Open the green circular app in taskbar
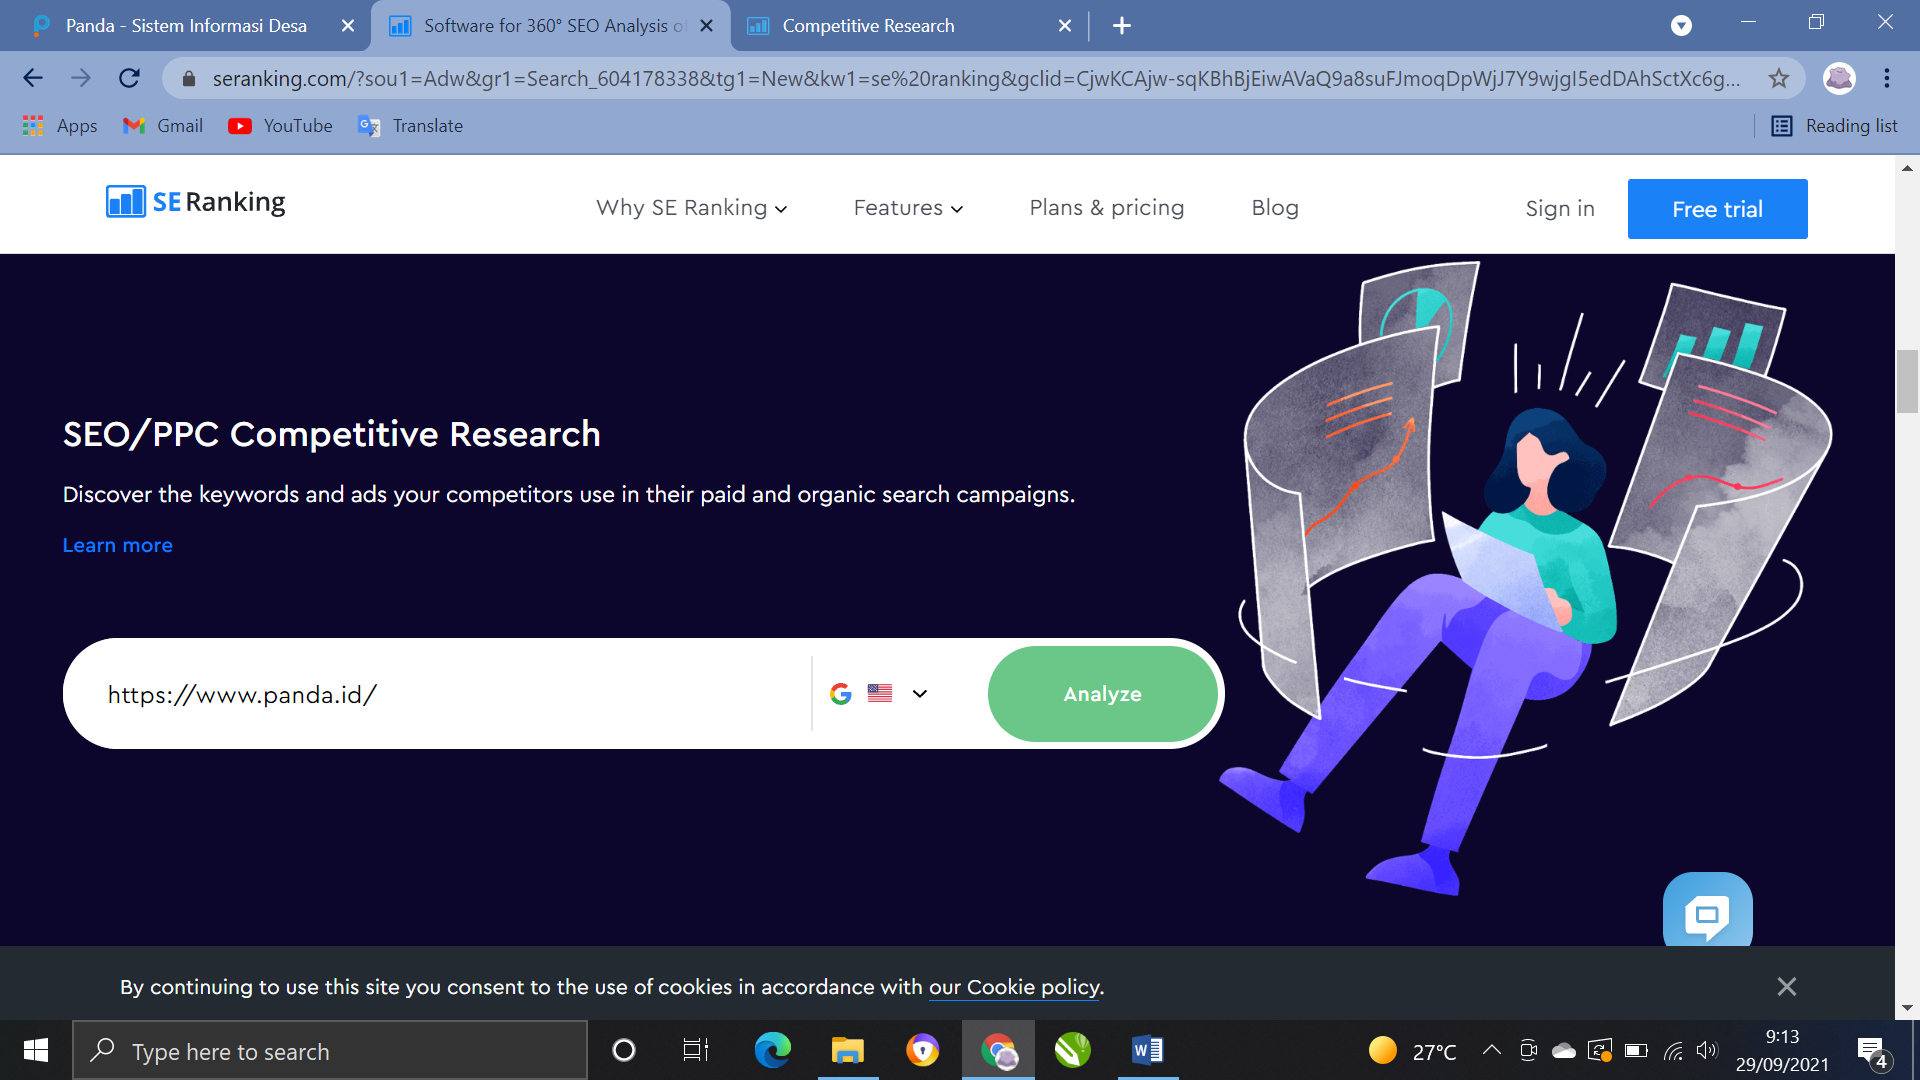1920x1080 pixels. 1073,1051
